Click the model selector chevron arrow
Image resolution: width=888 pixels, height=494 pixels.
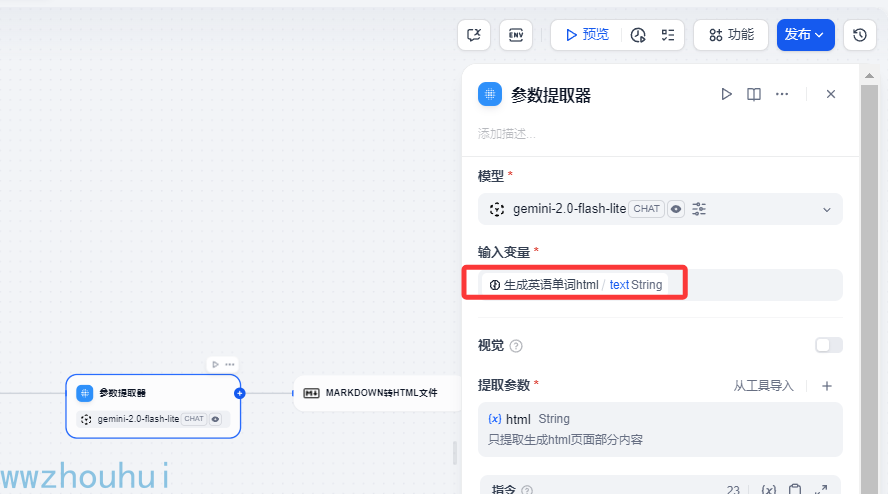click(827, 210)
